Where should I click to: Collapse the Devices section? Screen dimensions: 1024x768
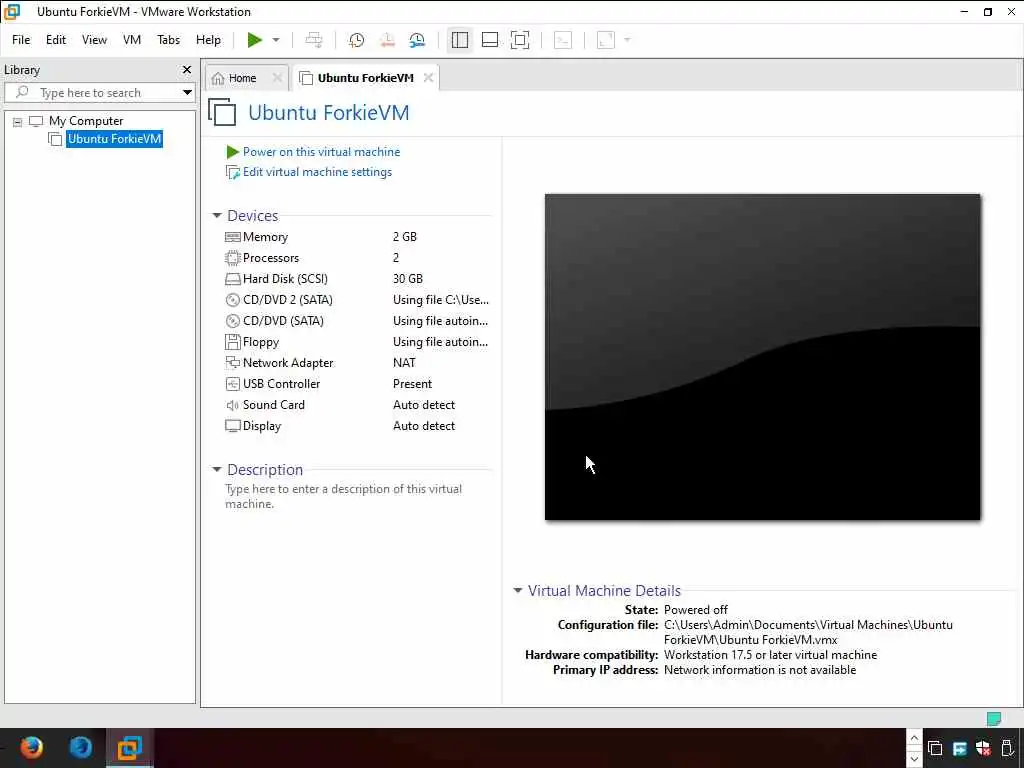point(217,216)
